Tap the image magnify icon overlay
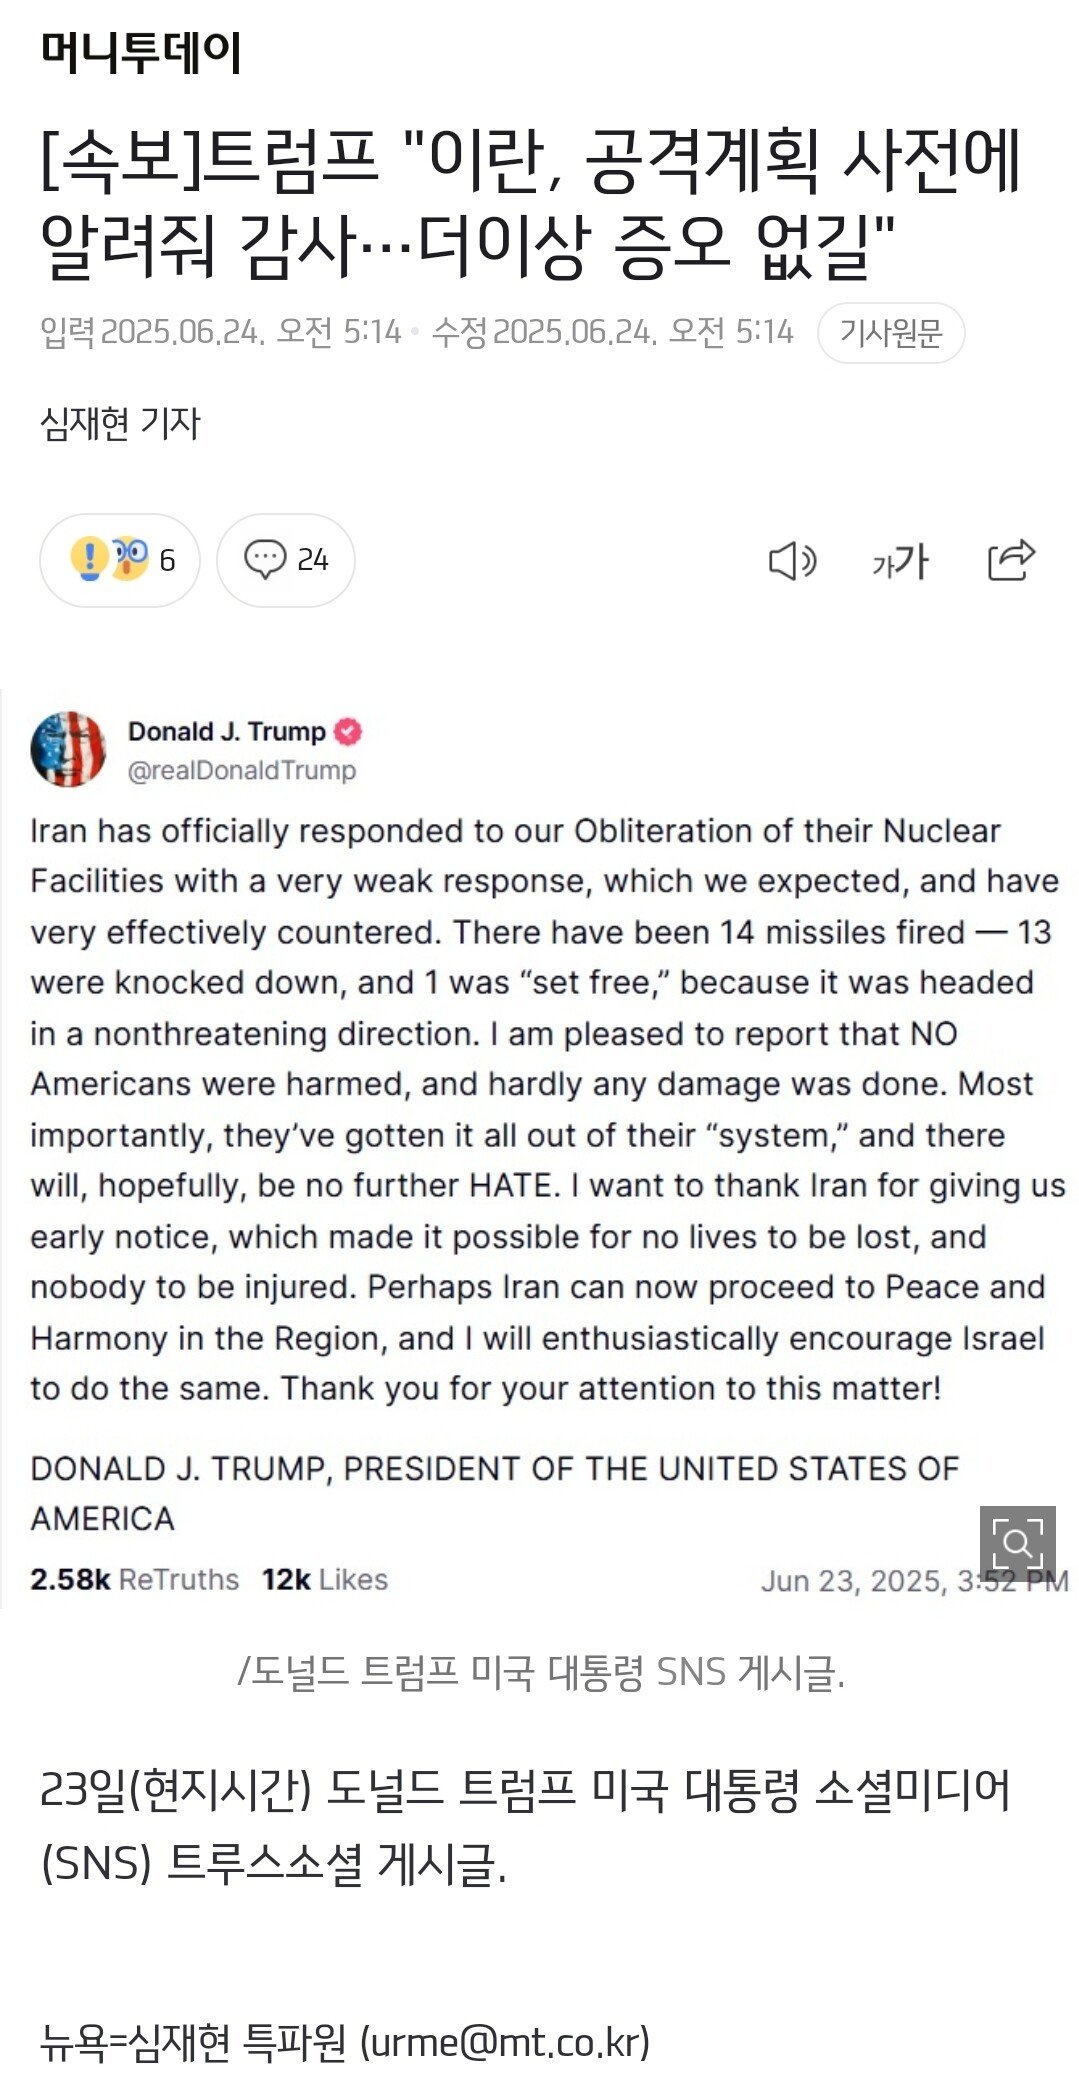Image resolution: width=1079 pixels, height=2084 pixels. [x=1017, y=1543]
